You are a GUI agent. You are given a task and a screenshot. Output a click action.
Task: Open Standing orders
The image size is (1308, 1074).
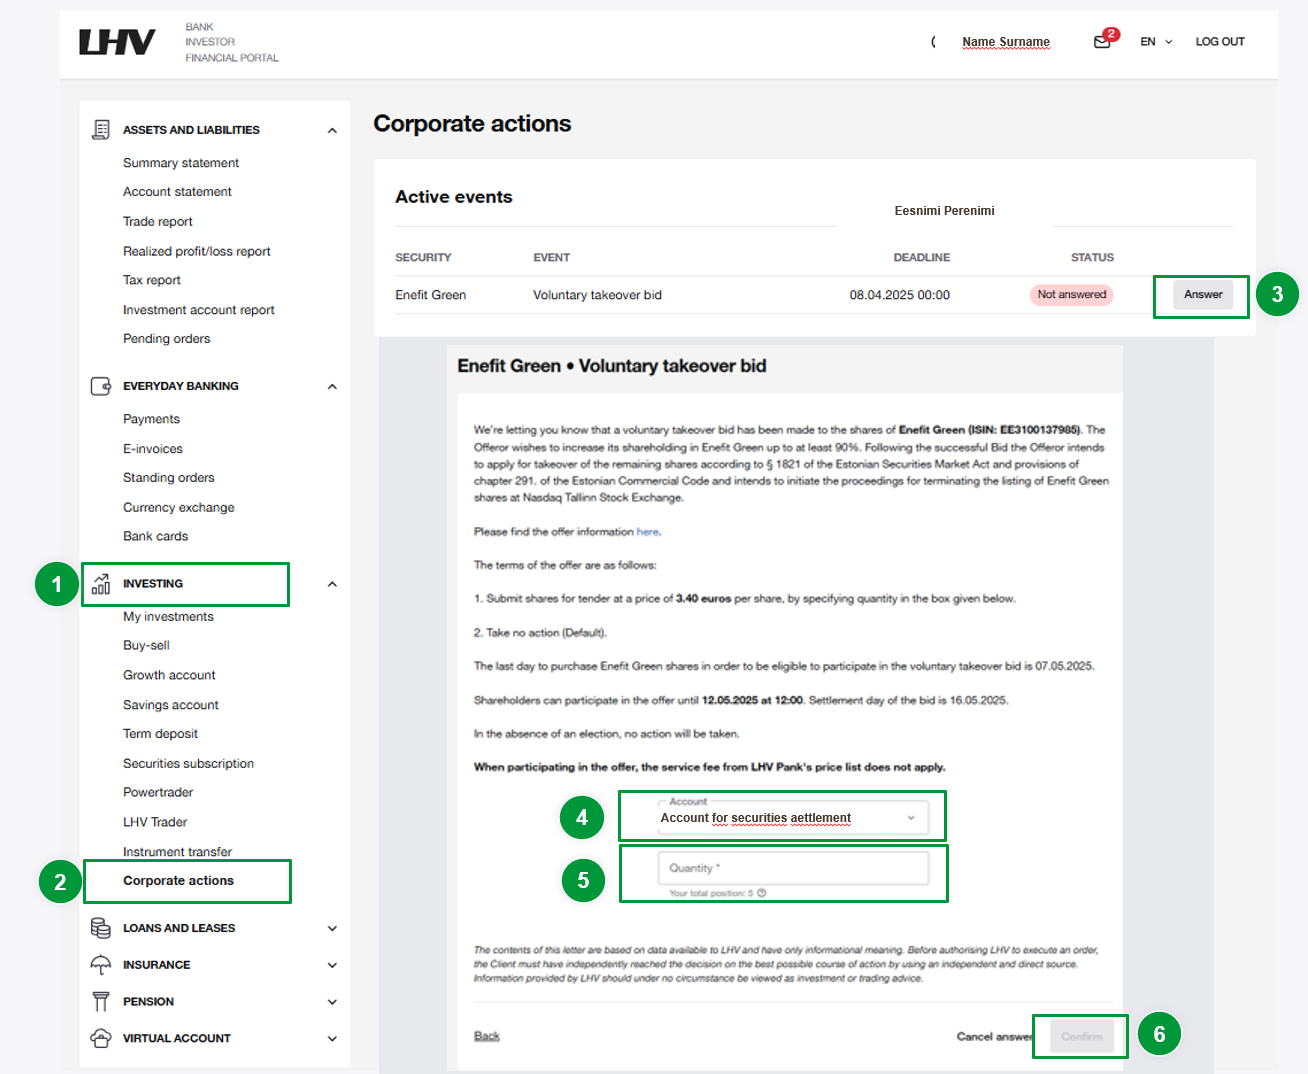(169, 478)
